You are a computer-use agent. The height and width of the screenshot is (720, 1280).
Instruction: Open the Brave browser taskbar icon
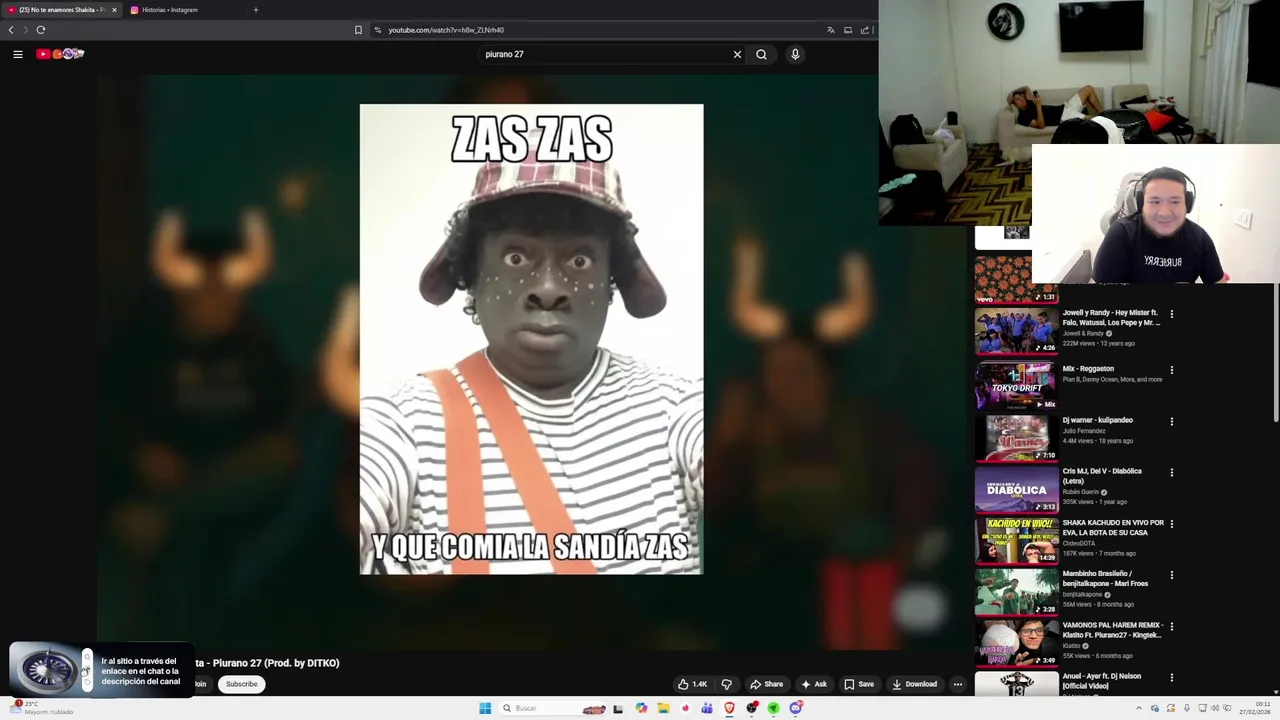(729, 708)
